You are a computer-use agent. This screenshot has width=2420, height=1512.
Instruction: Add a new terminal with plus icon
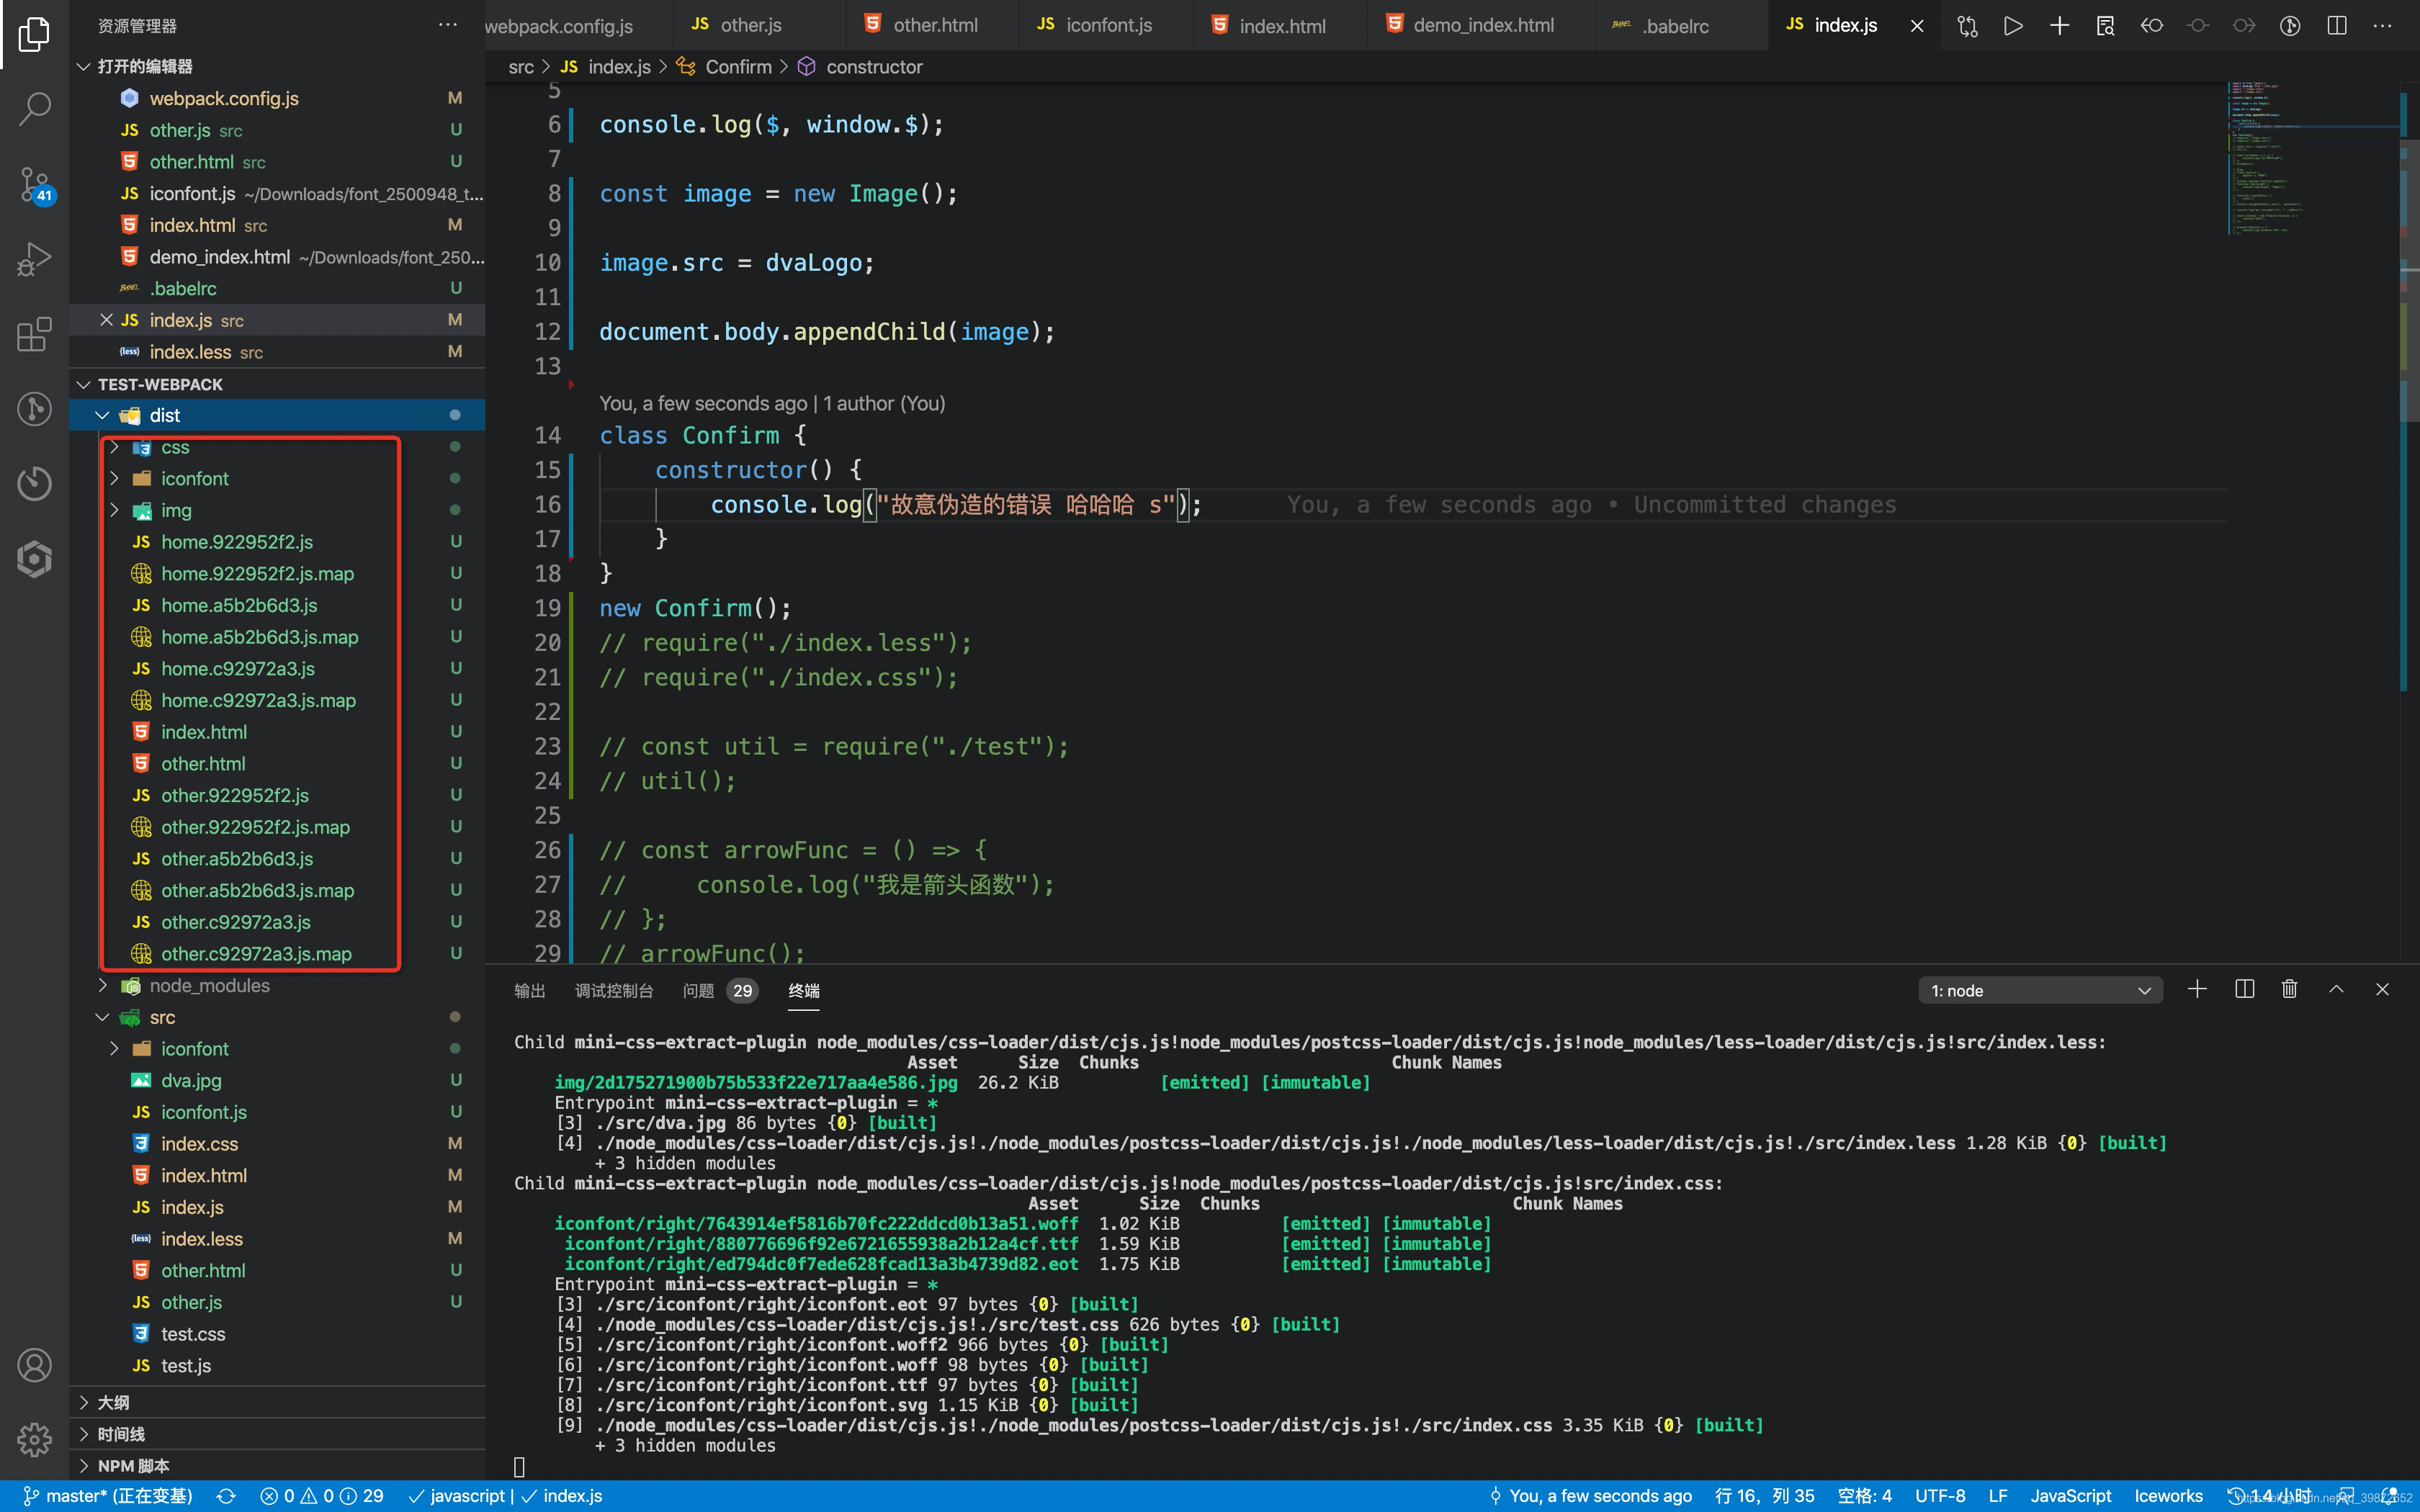tap(2197, 989)
